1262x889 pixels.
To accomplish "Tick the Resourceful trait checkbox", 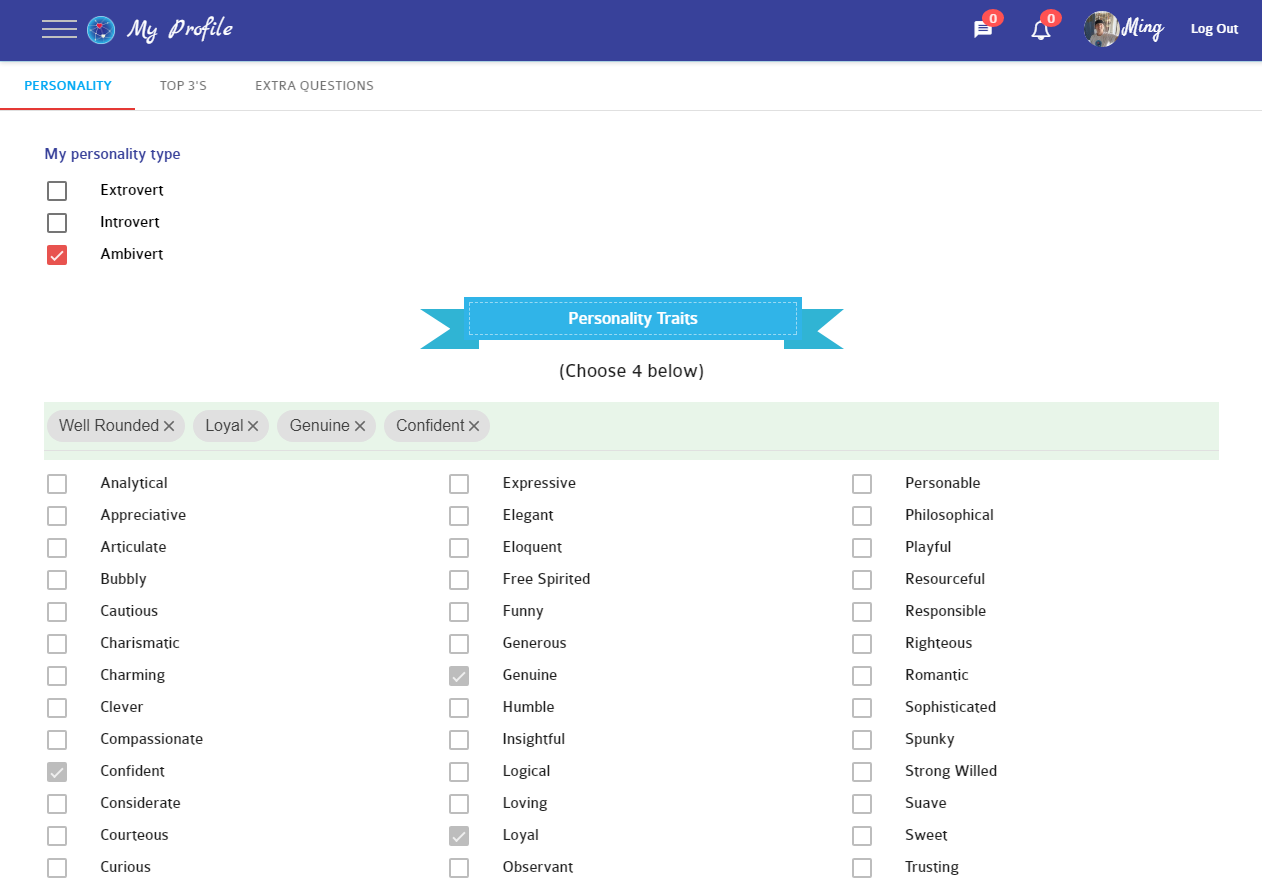I will click(862, 580).
